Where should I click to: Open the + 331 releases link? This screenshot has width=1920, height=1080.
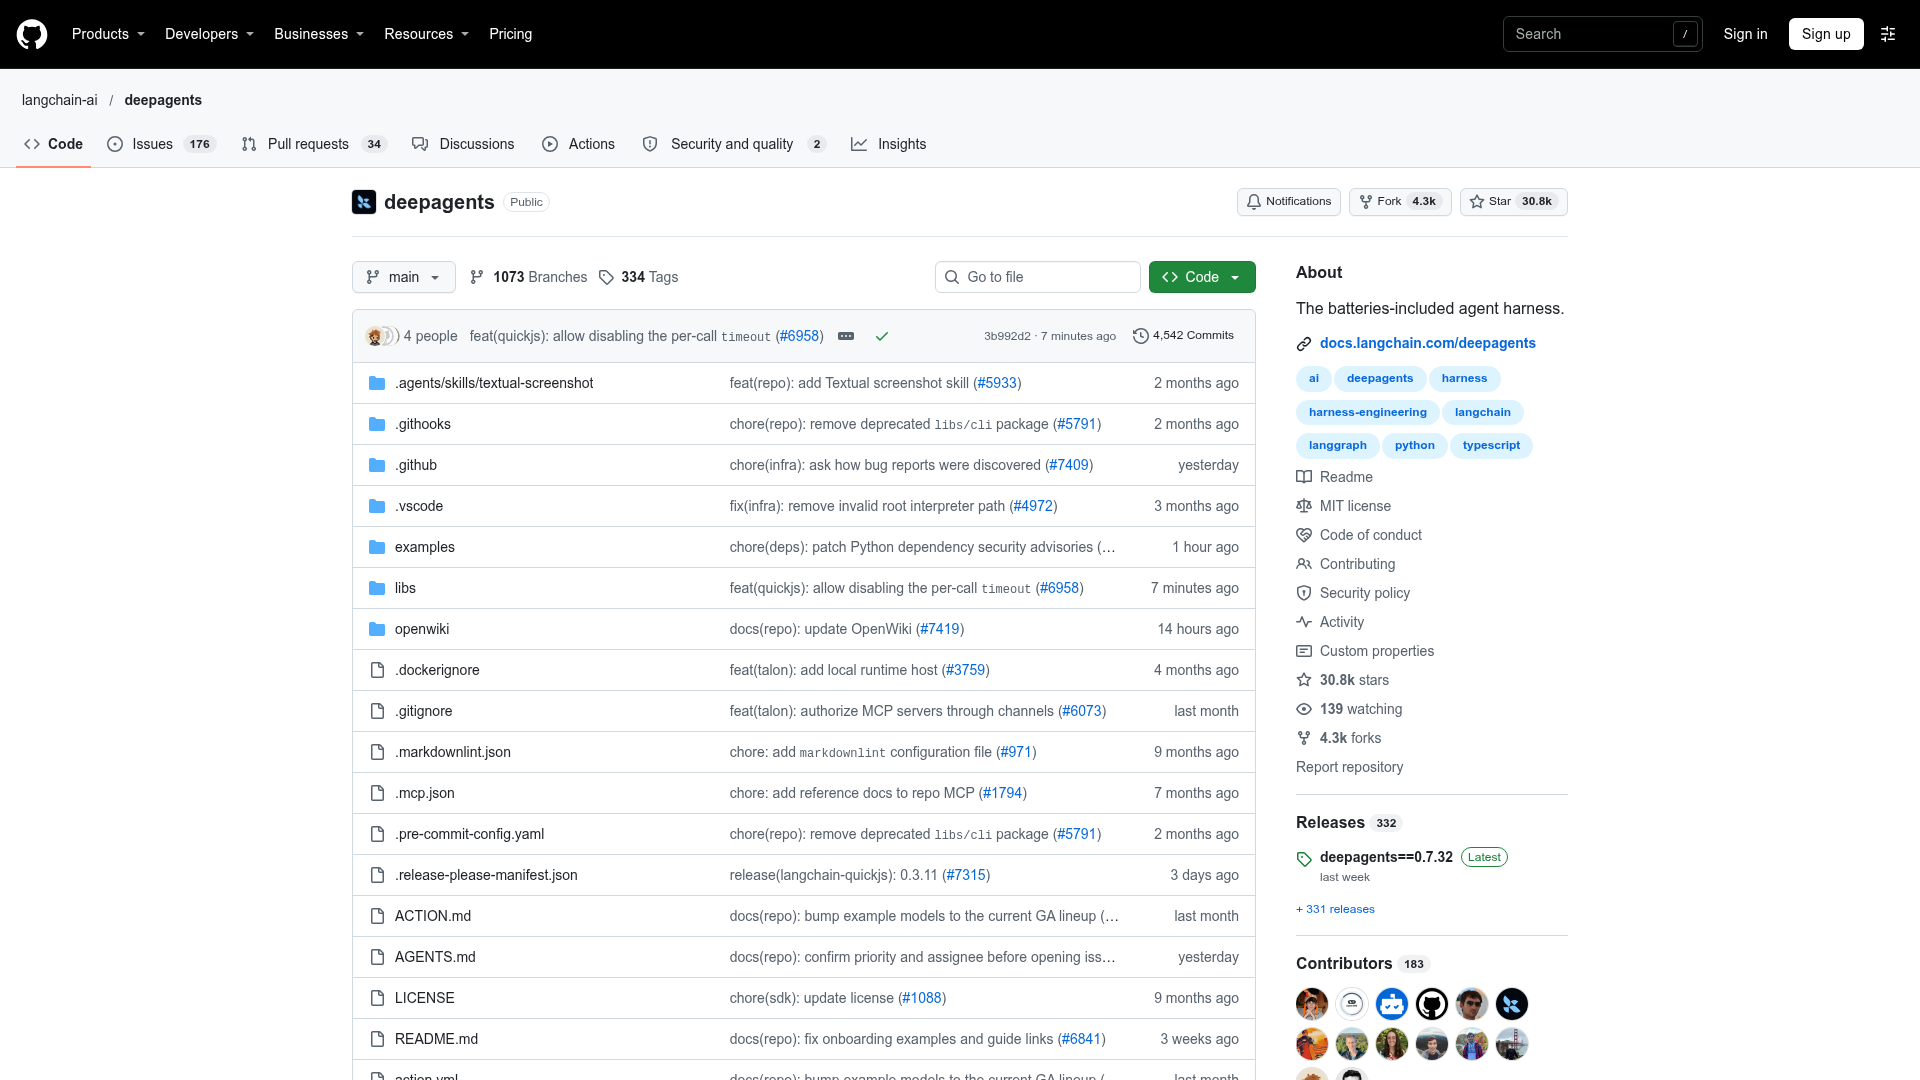1335,909
